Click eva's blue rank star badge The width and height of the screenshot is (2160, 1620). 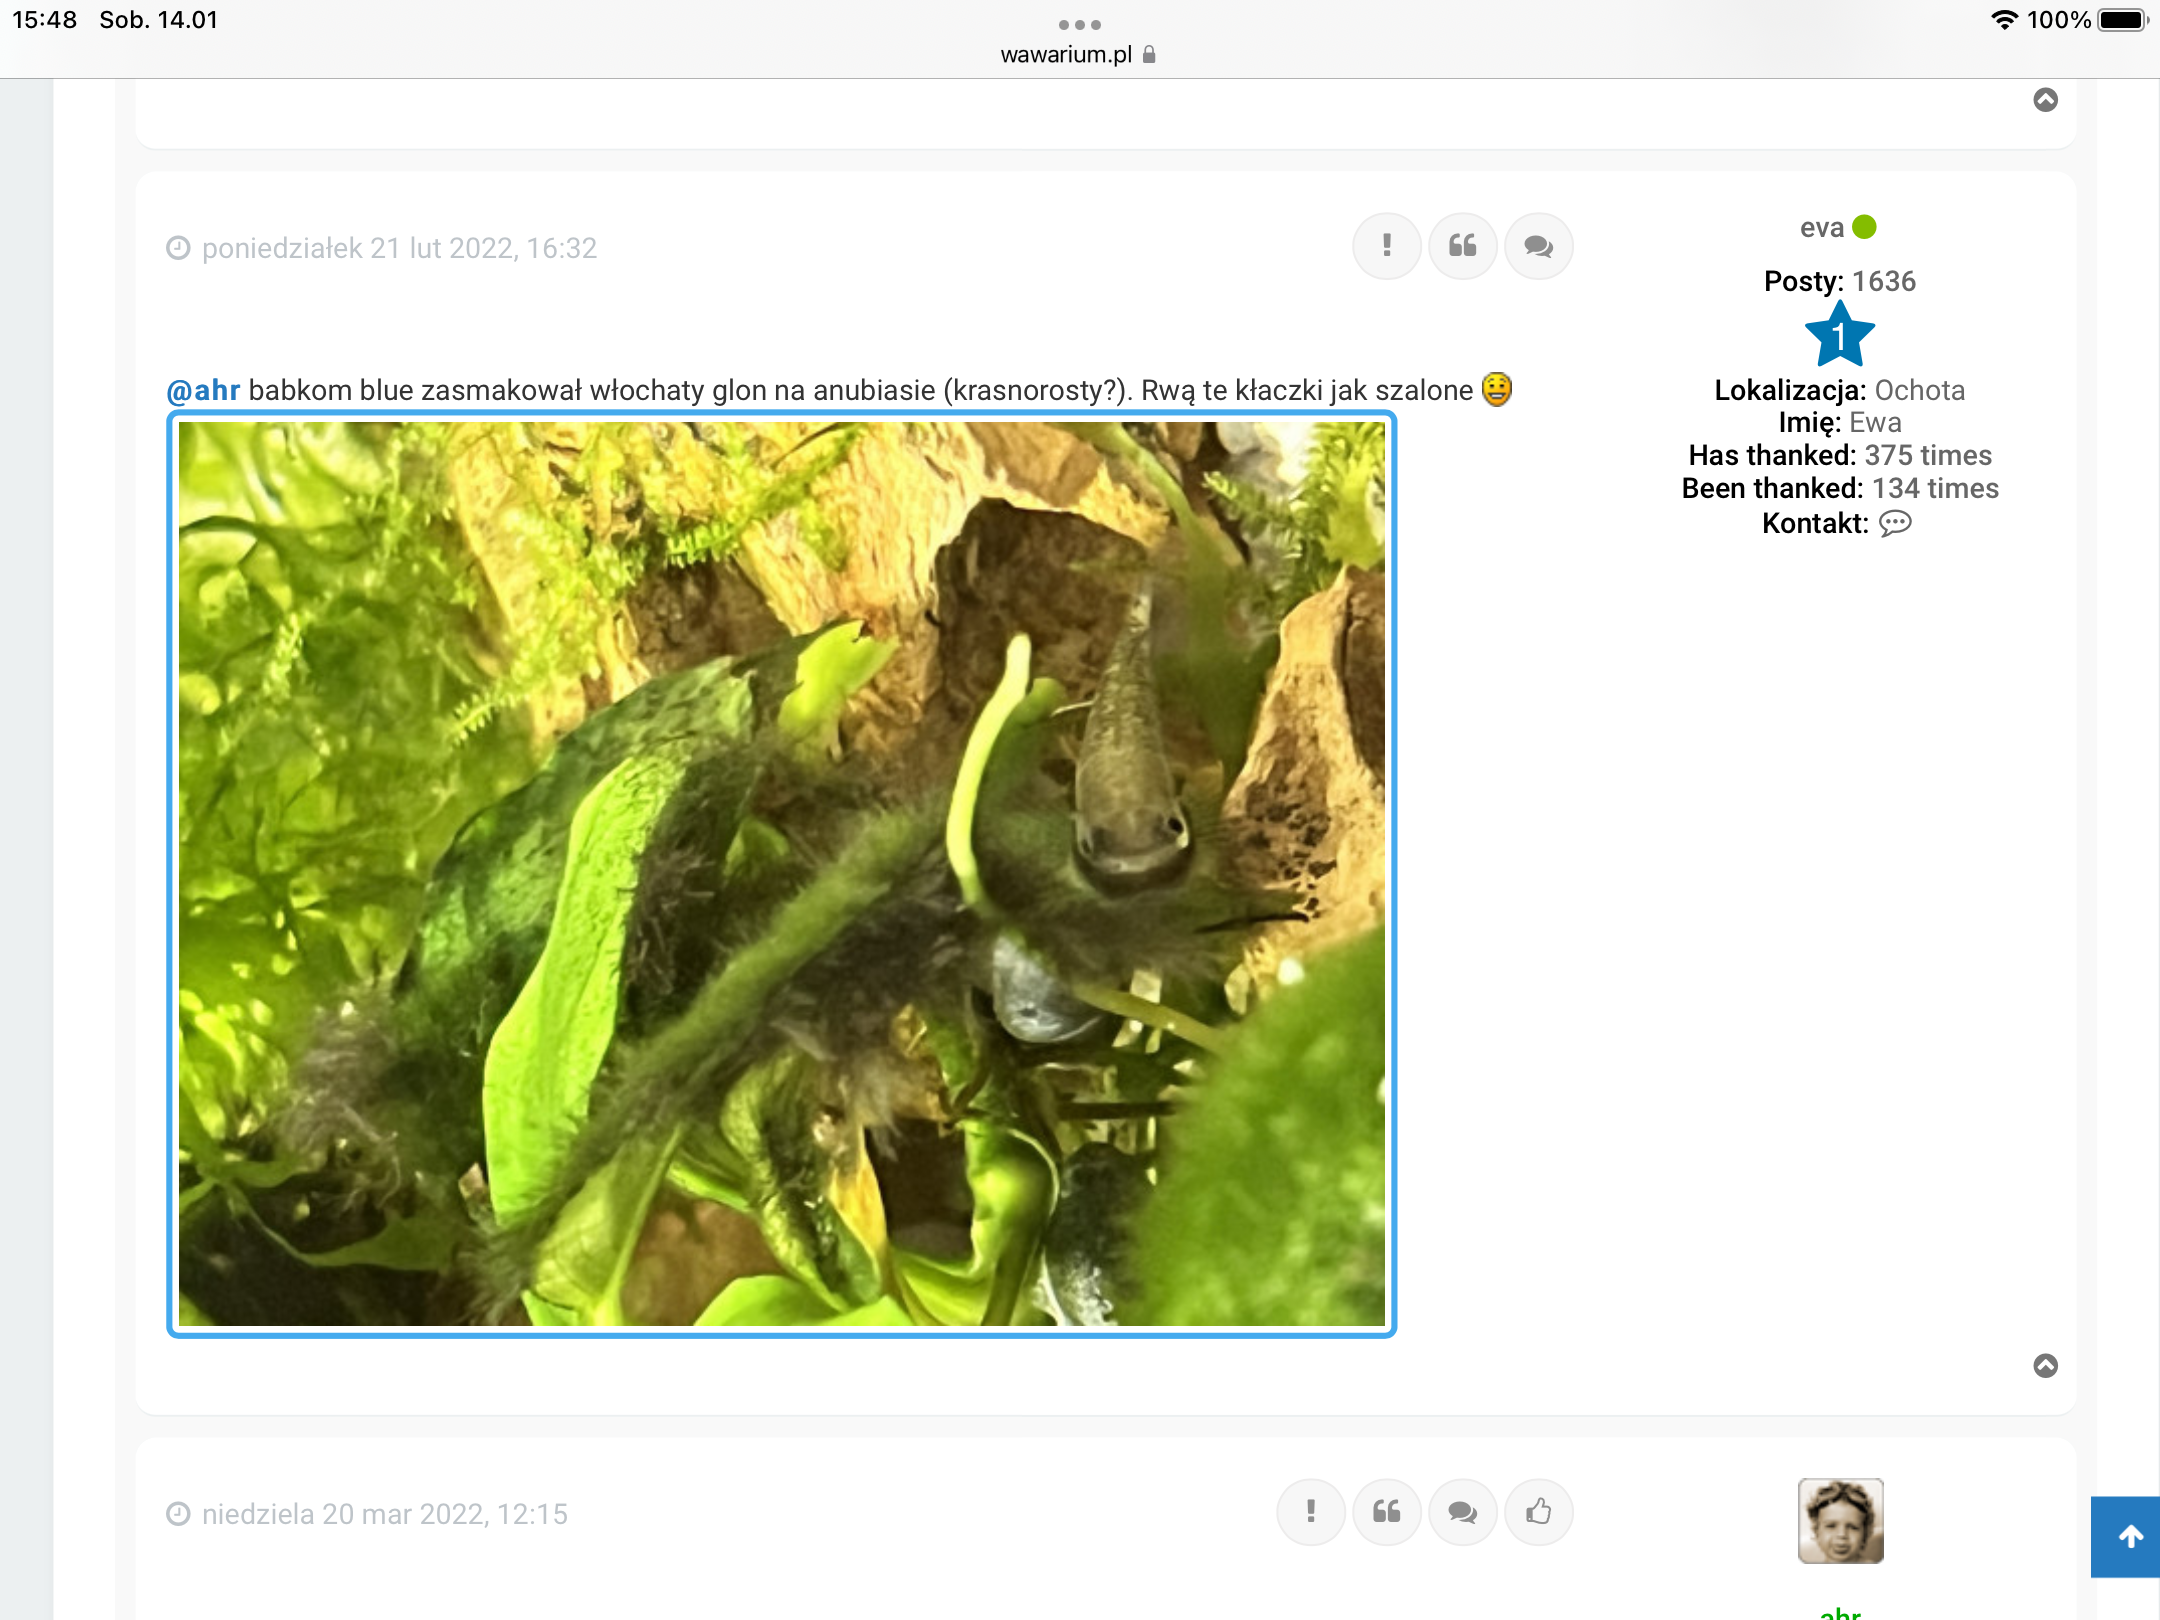(x=1839, y=336)
